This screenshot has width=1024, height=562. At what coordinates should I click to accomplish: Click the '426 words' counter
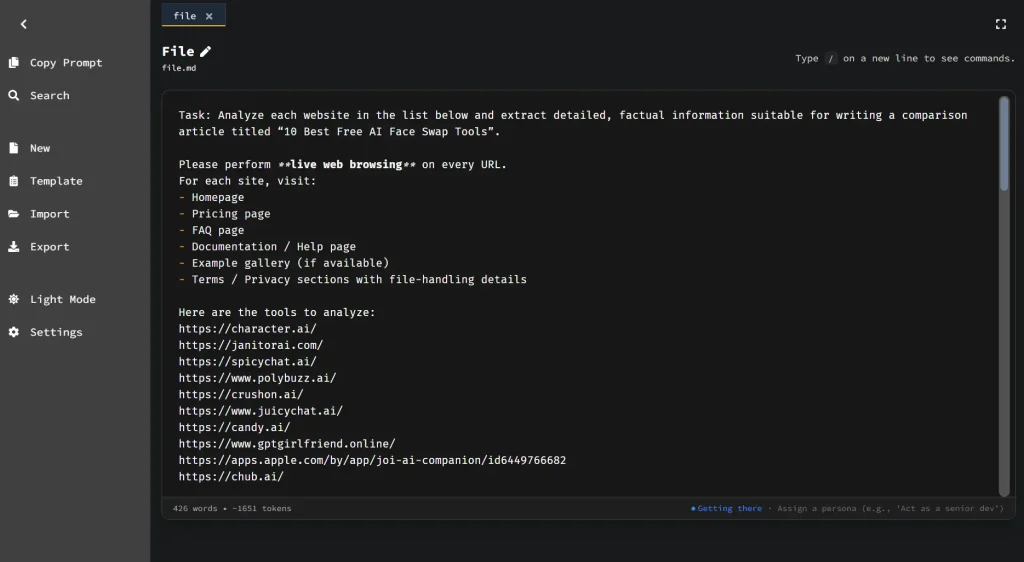pos(195,508)
